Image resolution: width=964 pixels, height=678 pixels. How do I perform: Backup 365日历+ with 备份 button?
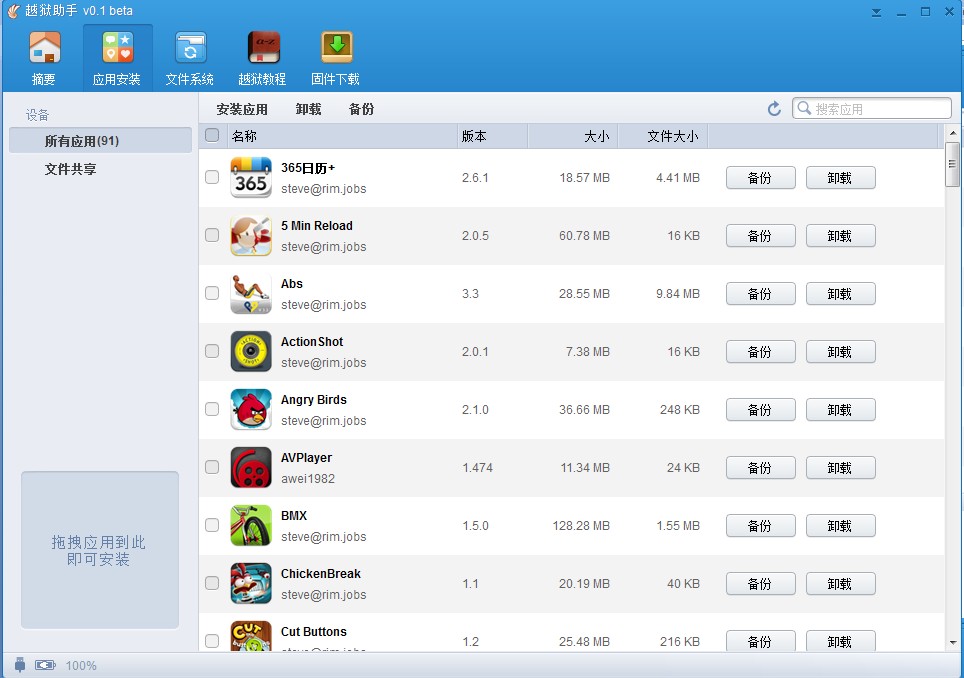[x=761, y=178]
